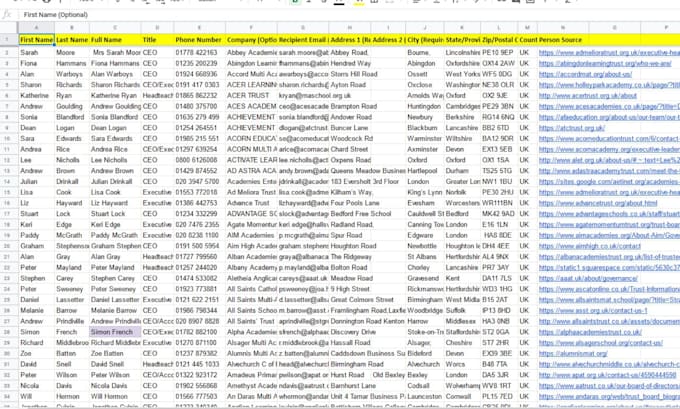The height and width of the screenshot is (409, 680).
Task: Select address cell 'Storrs Hill Road'
Action: [350, 74]
